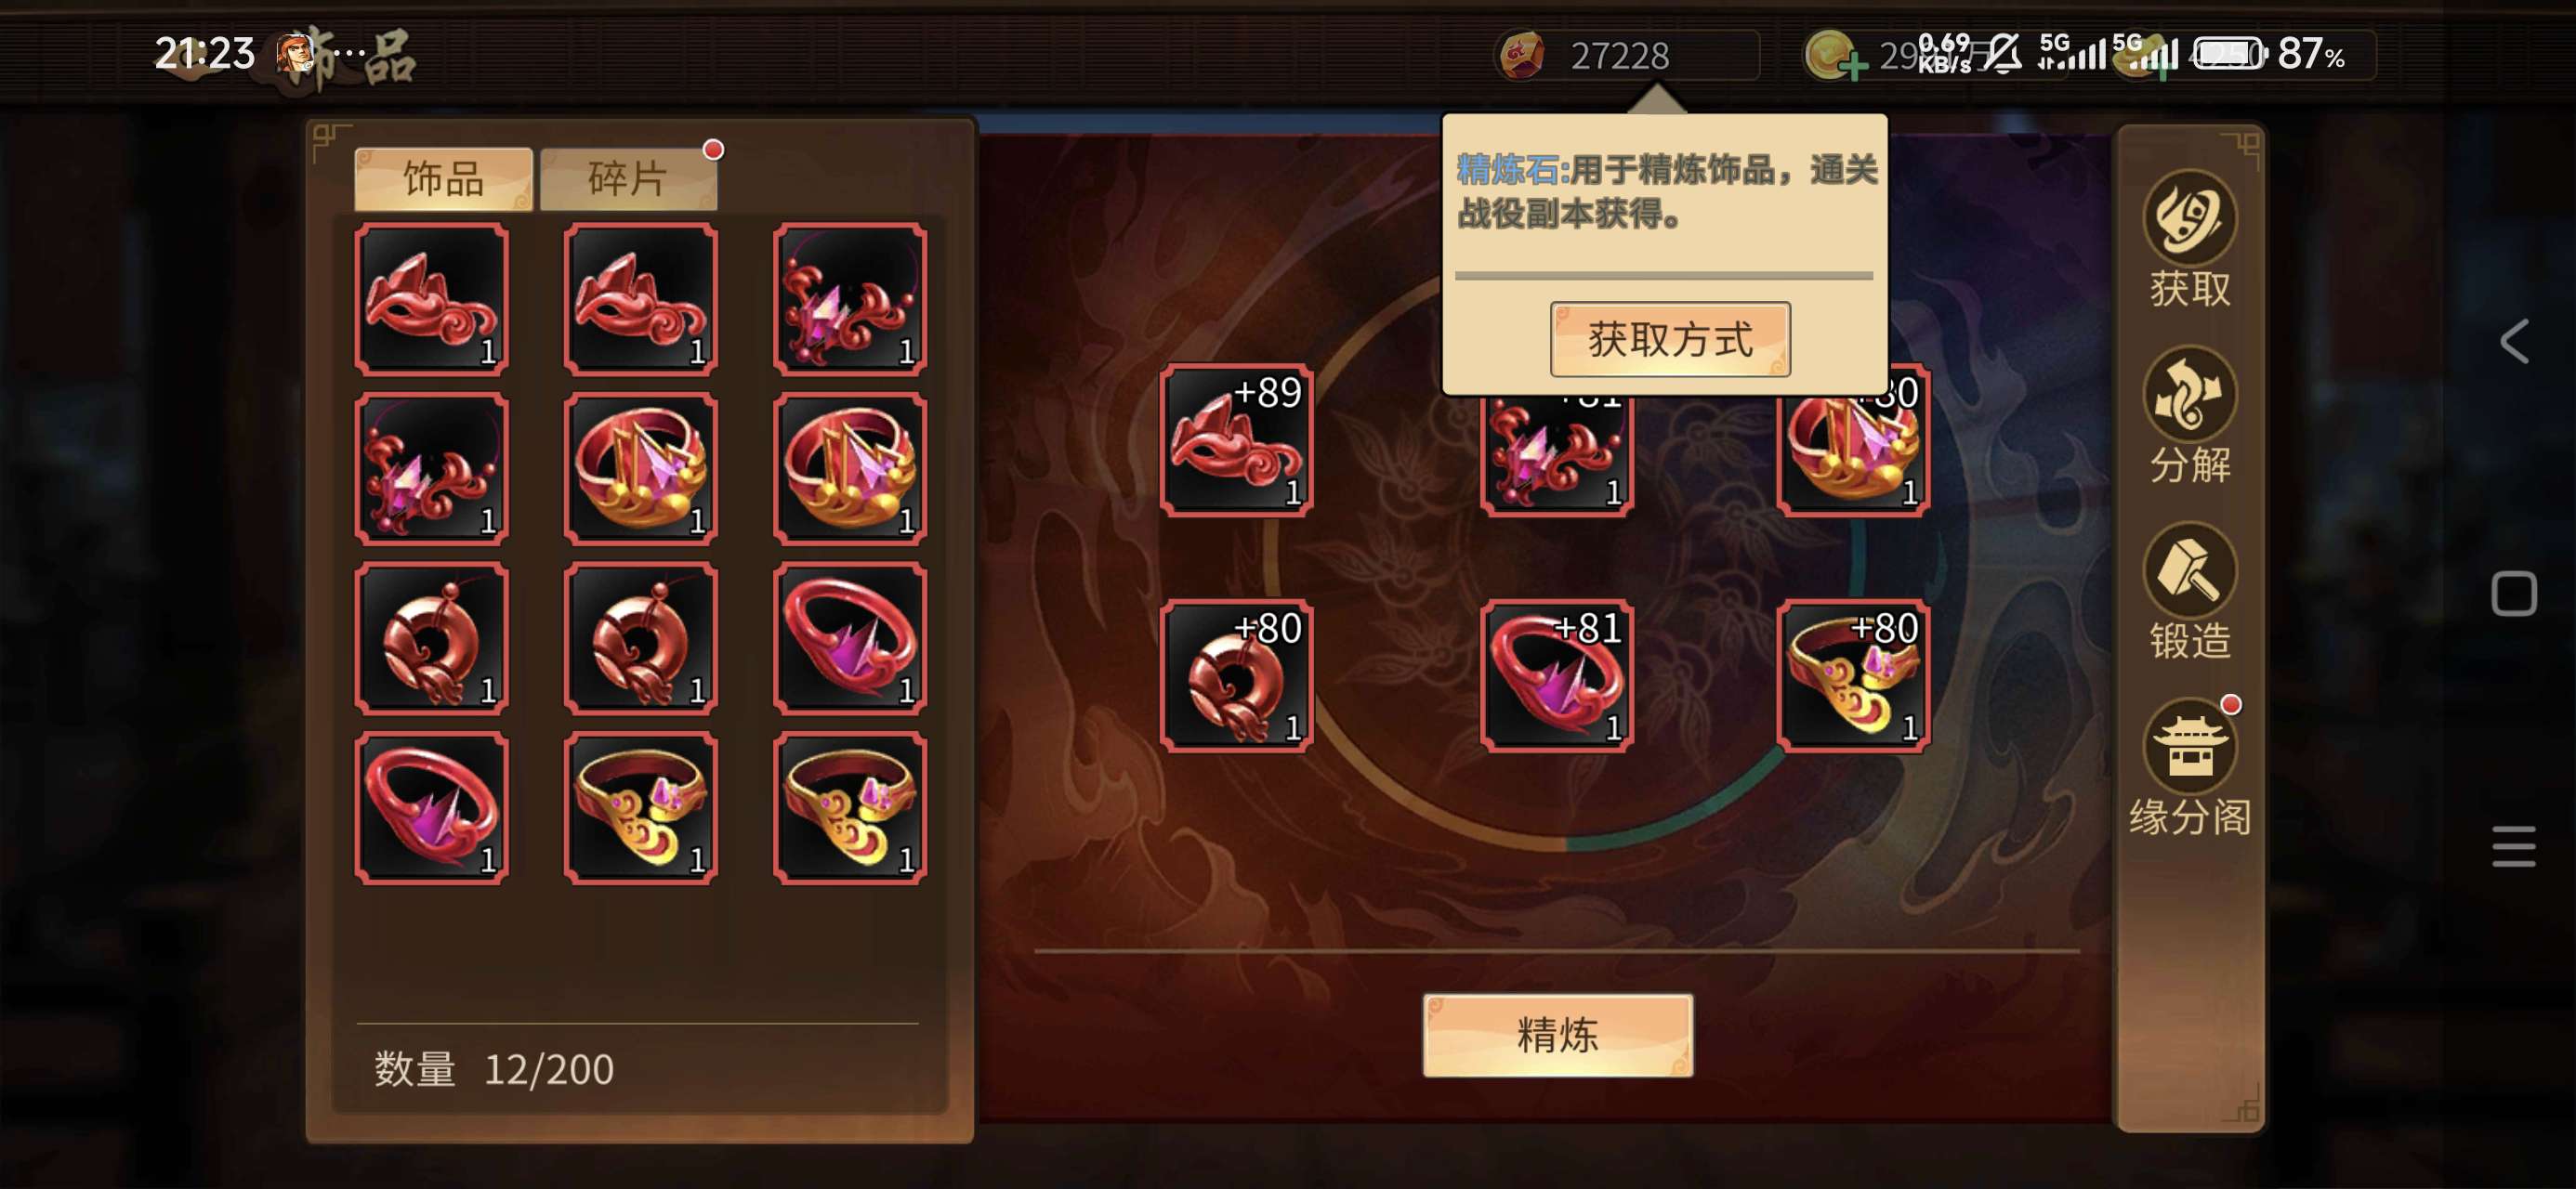
Task: Tap the refining stone currency icon showing 27228
Action: pos(1520,55)
